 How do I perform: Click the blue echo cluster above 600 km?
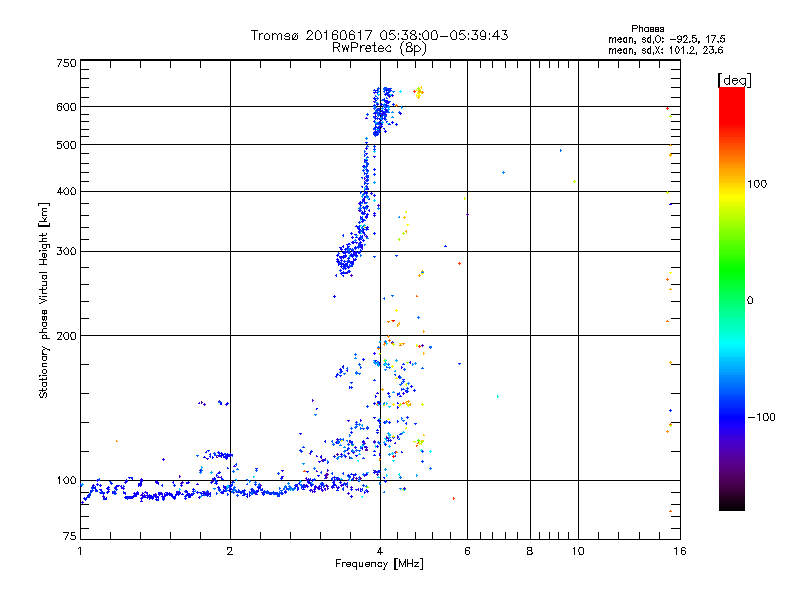(383, 110)
